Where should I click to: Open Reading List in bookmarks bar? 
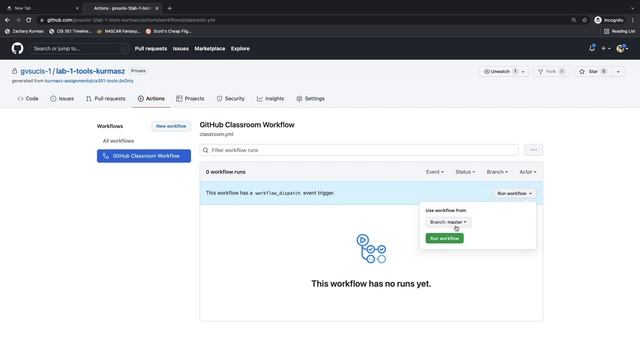click(x=620, y=31)
